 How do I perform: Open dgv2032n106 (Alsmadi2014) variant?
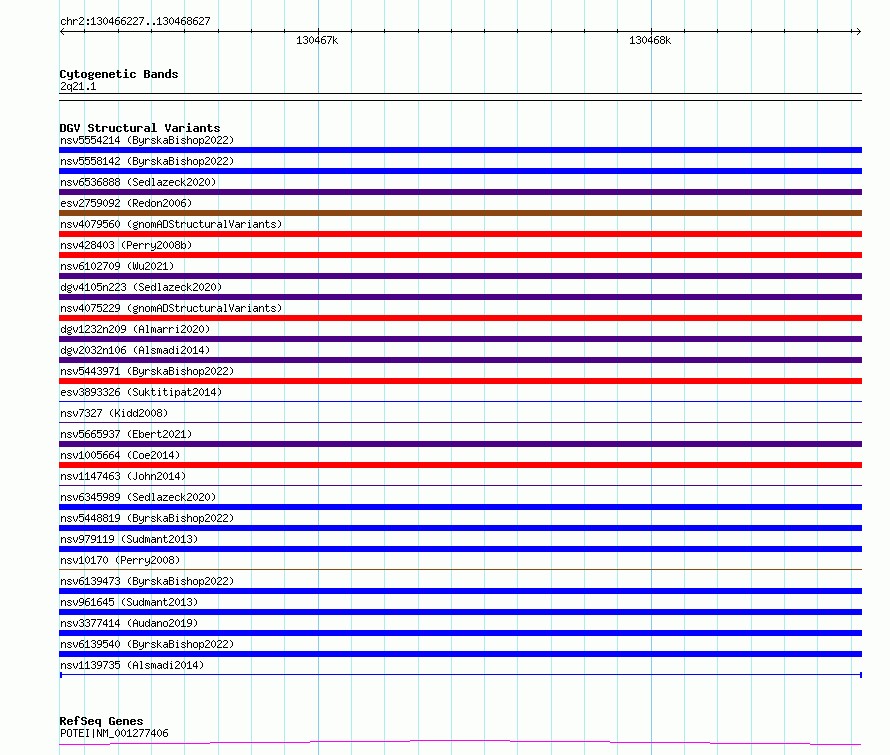click(x=135, y=350)
